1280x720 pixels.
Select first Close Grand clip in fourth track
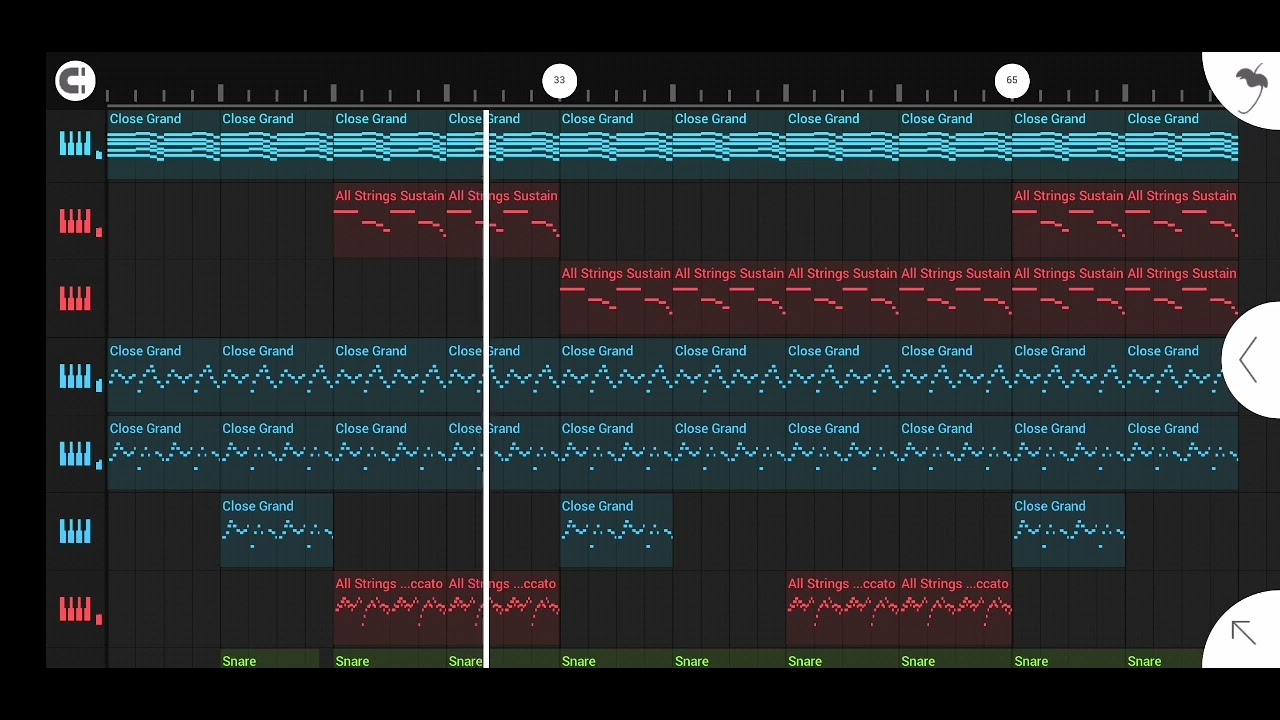164,376
